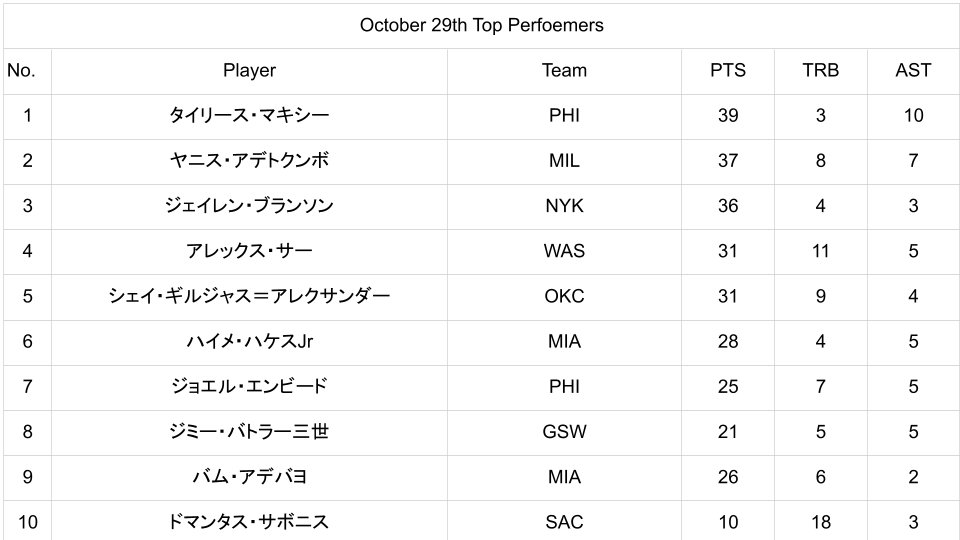
Task: Click the TRB column header
Action: pos(820,71)
